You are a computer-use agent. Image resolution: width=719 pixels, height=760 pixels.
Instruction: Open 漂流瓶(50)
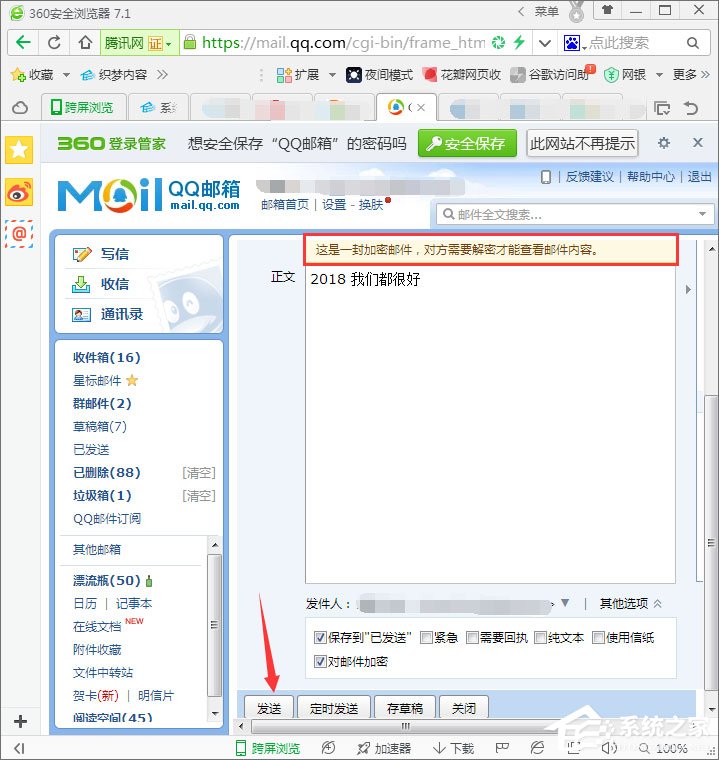tap(107, 580)
